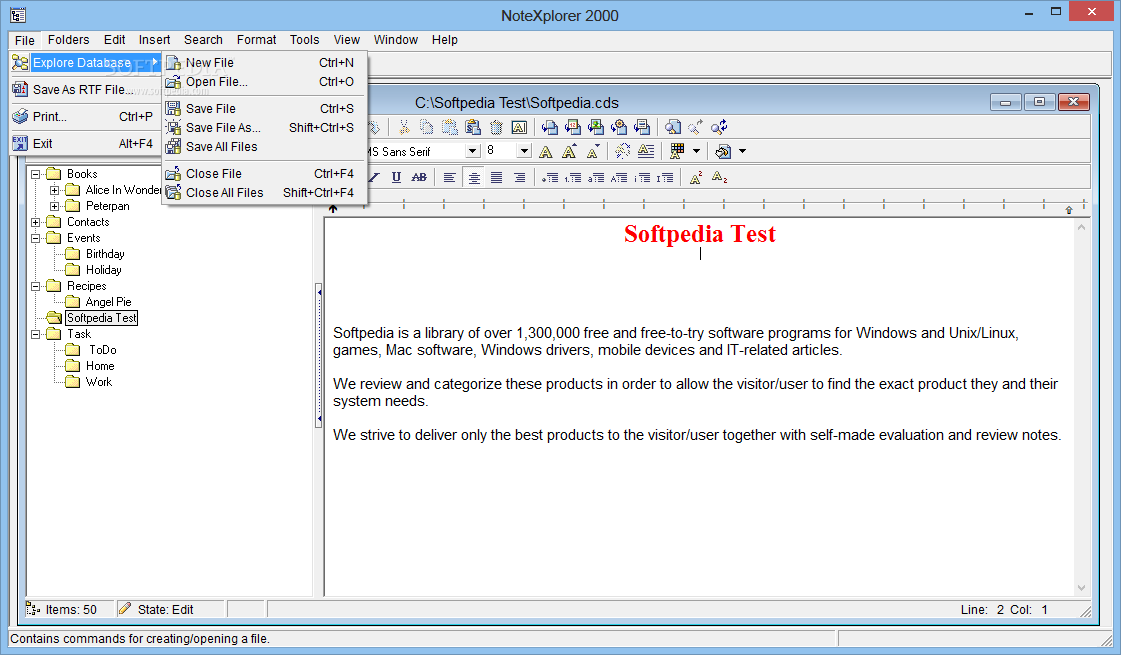Click the Insert Picture icon

[x=596, y=127]
